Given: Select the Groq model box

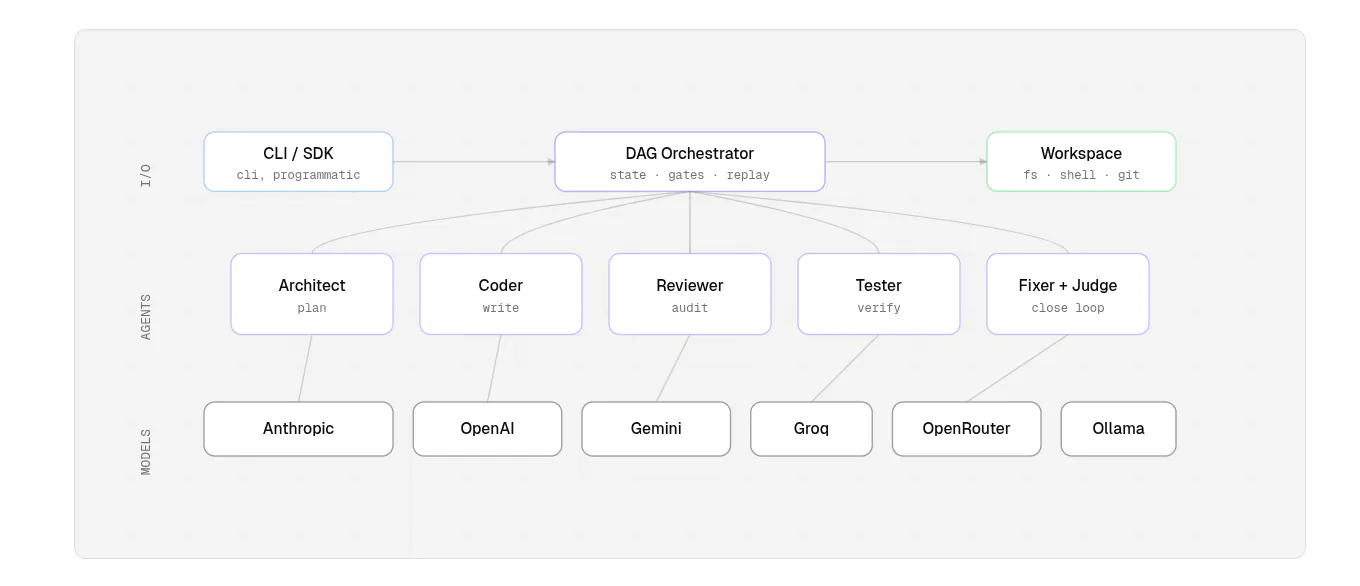Looking at the screenshot, I should (811, 429).
